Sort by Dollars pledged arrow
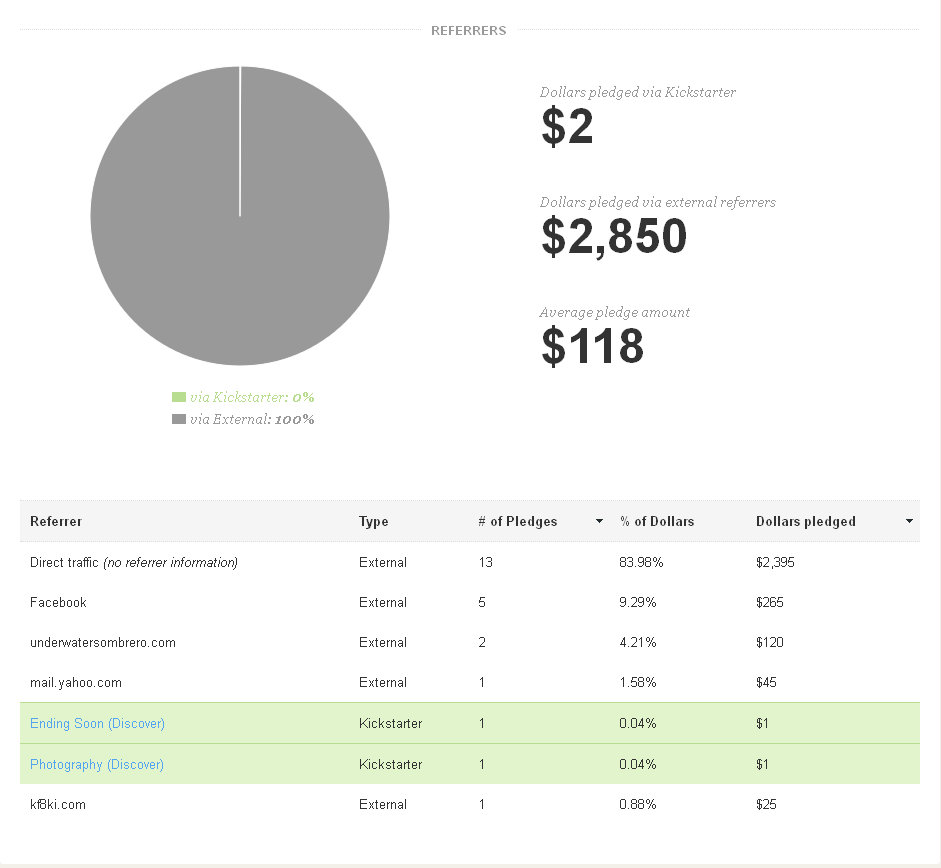Image resolution: width=941 pixels, height=868 pixels. pos(909,521)
